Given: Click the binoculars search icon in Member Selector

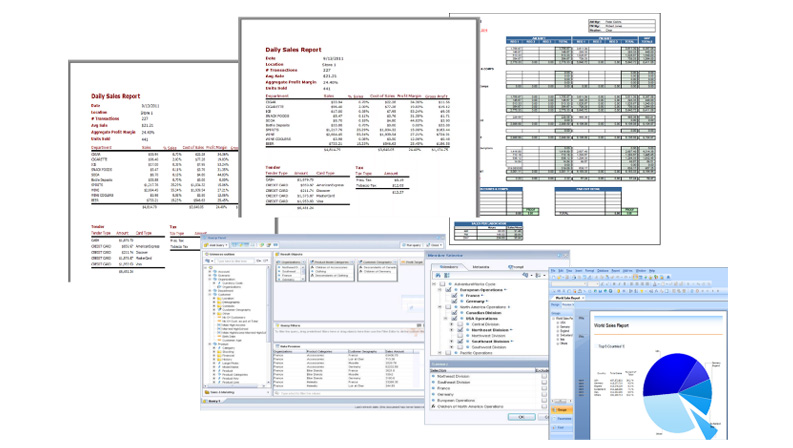Looking at the screenshot, I should 438,275.
